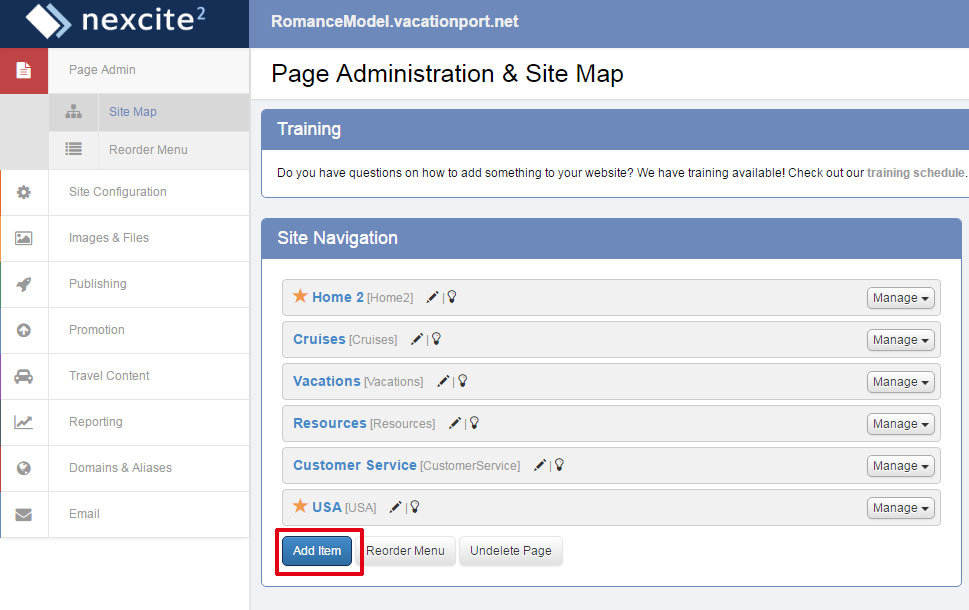The height and width of the screenshot is (610, 969).
Task: Click the Images & Files picture icon
Action: 23,238
